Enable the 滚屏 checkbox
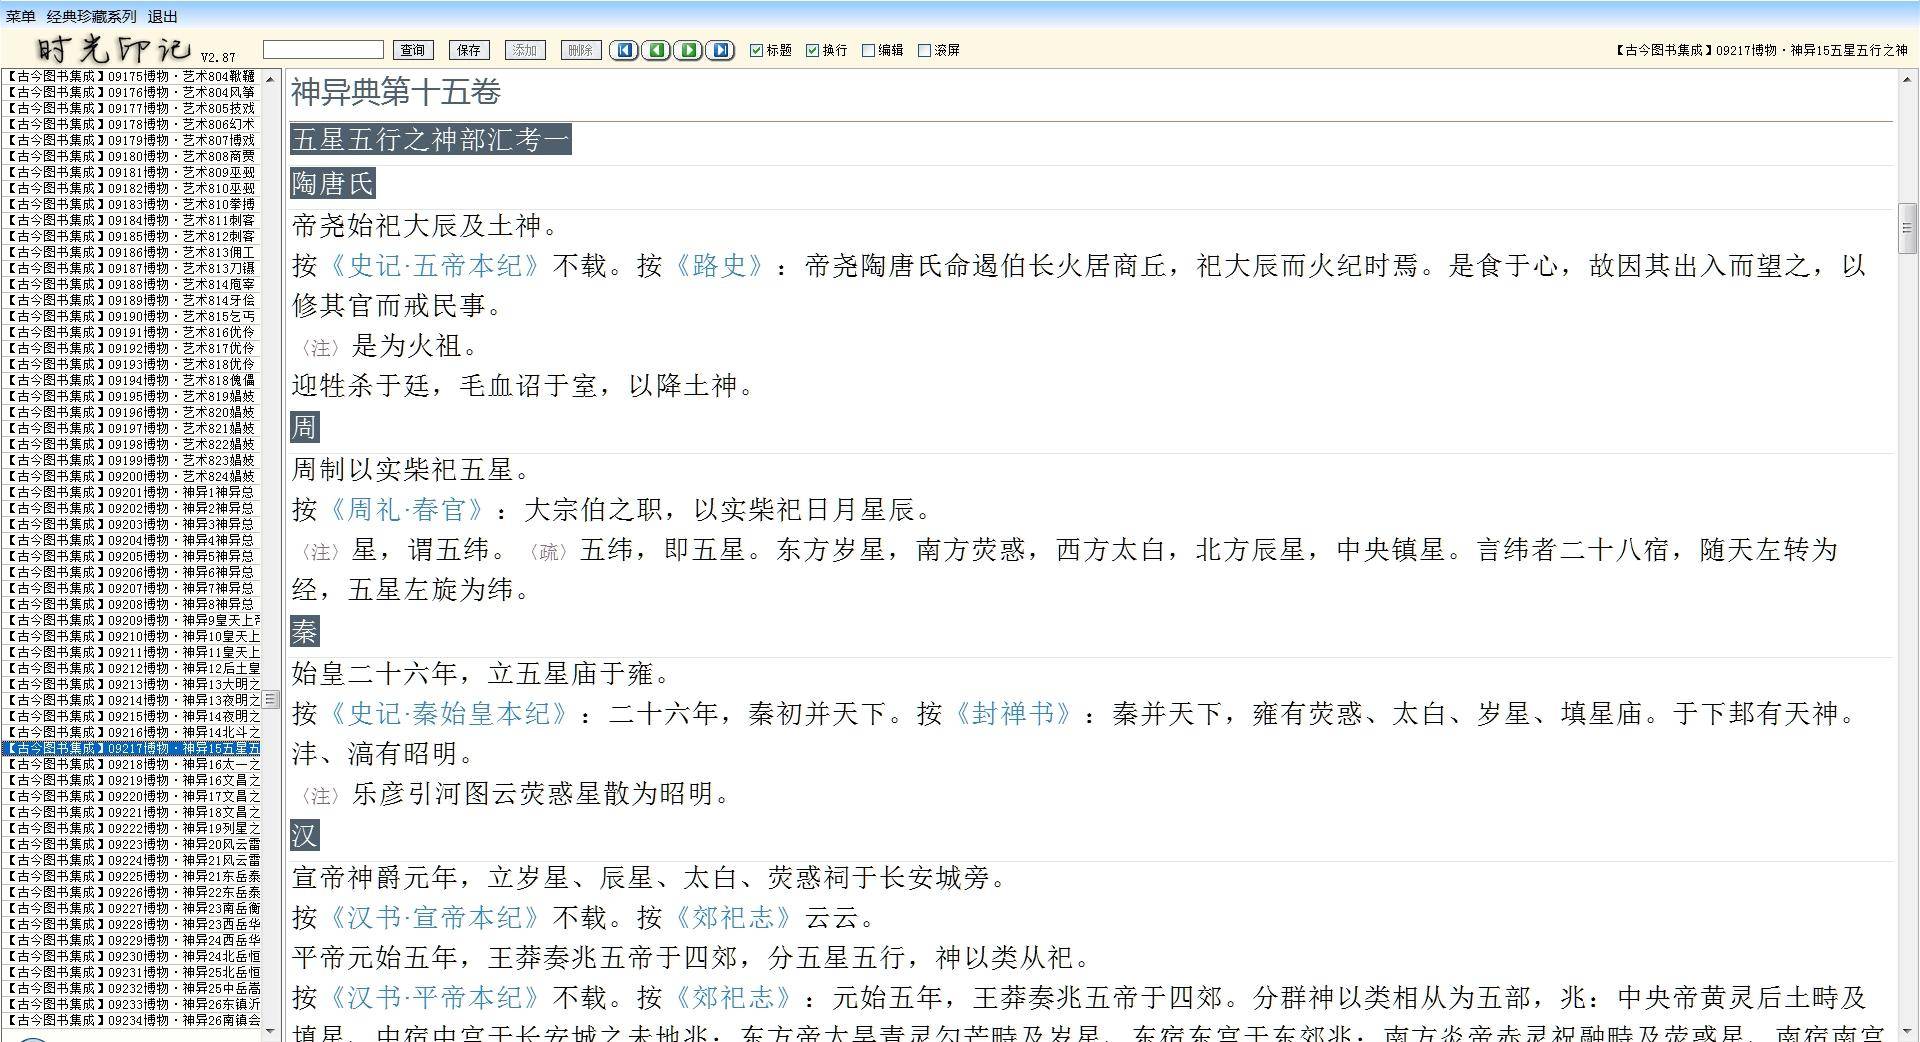The width and height of the screenshot is (1920, 1042). coord(924,50)
